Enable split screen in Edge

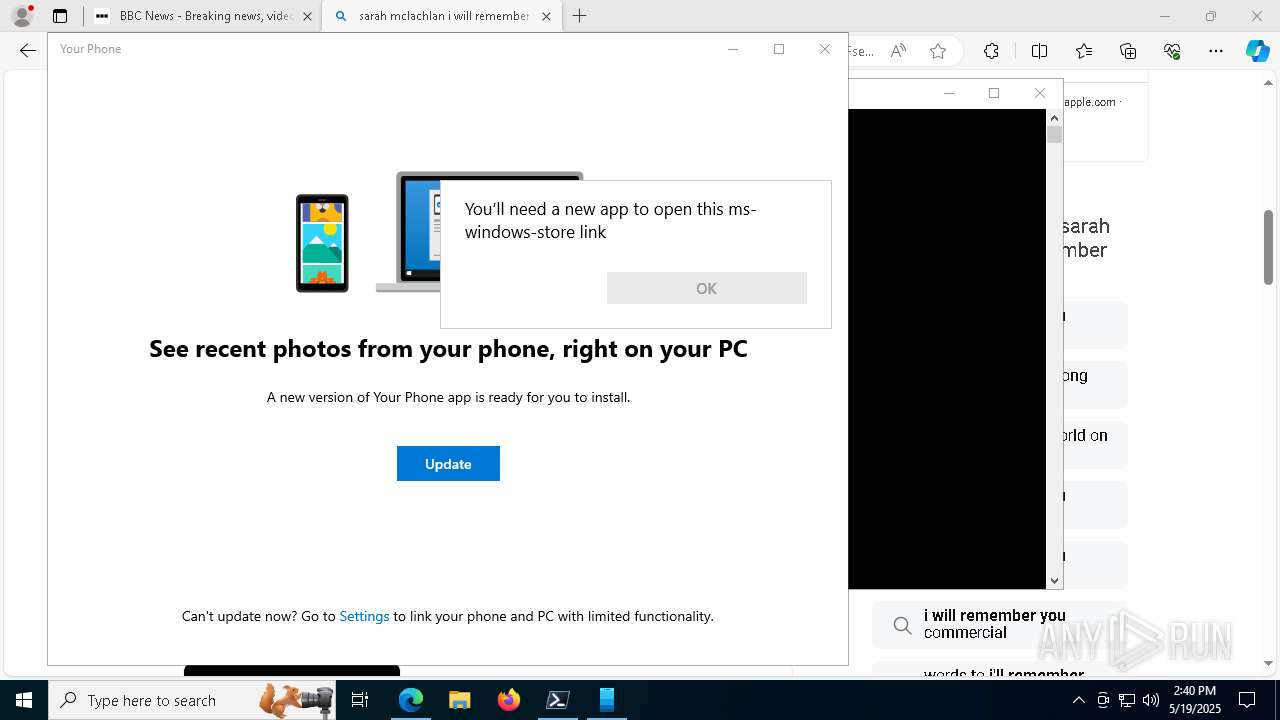[x=1039, y=51]
